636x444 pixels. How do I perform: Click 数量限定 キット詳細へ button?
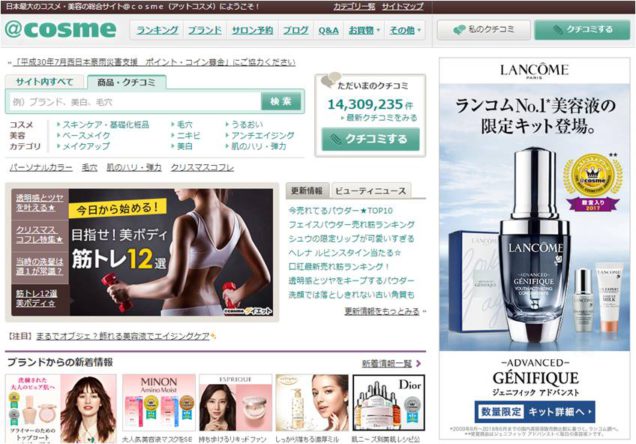535,412
